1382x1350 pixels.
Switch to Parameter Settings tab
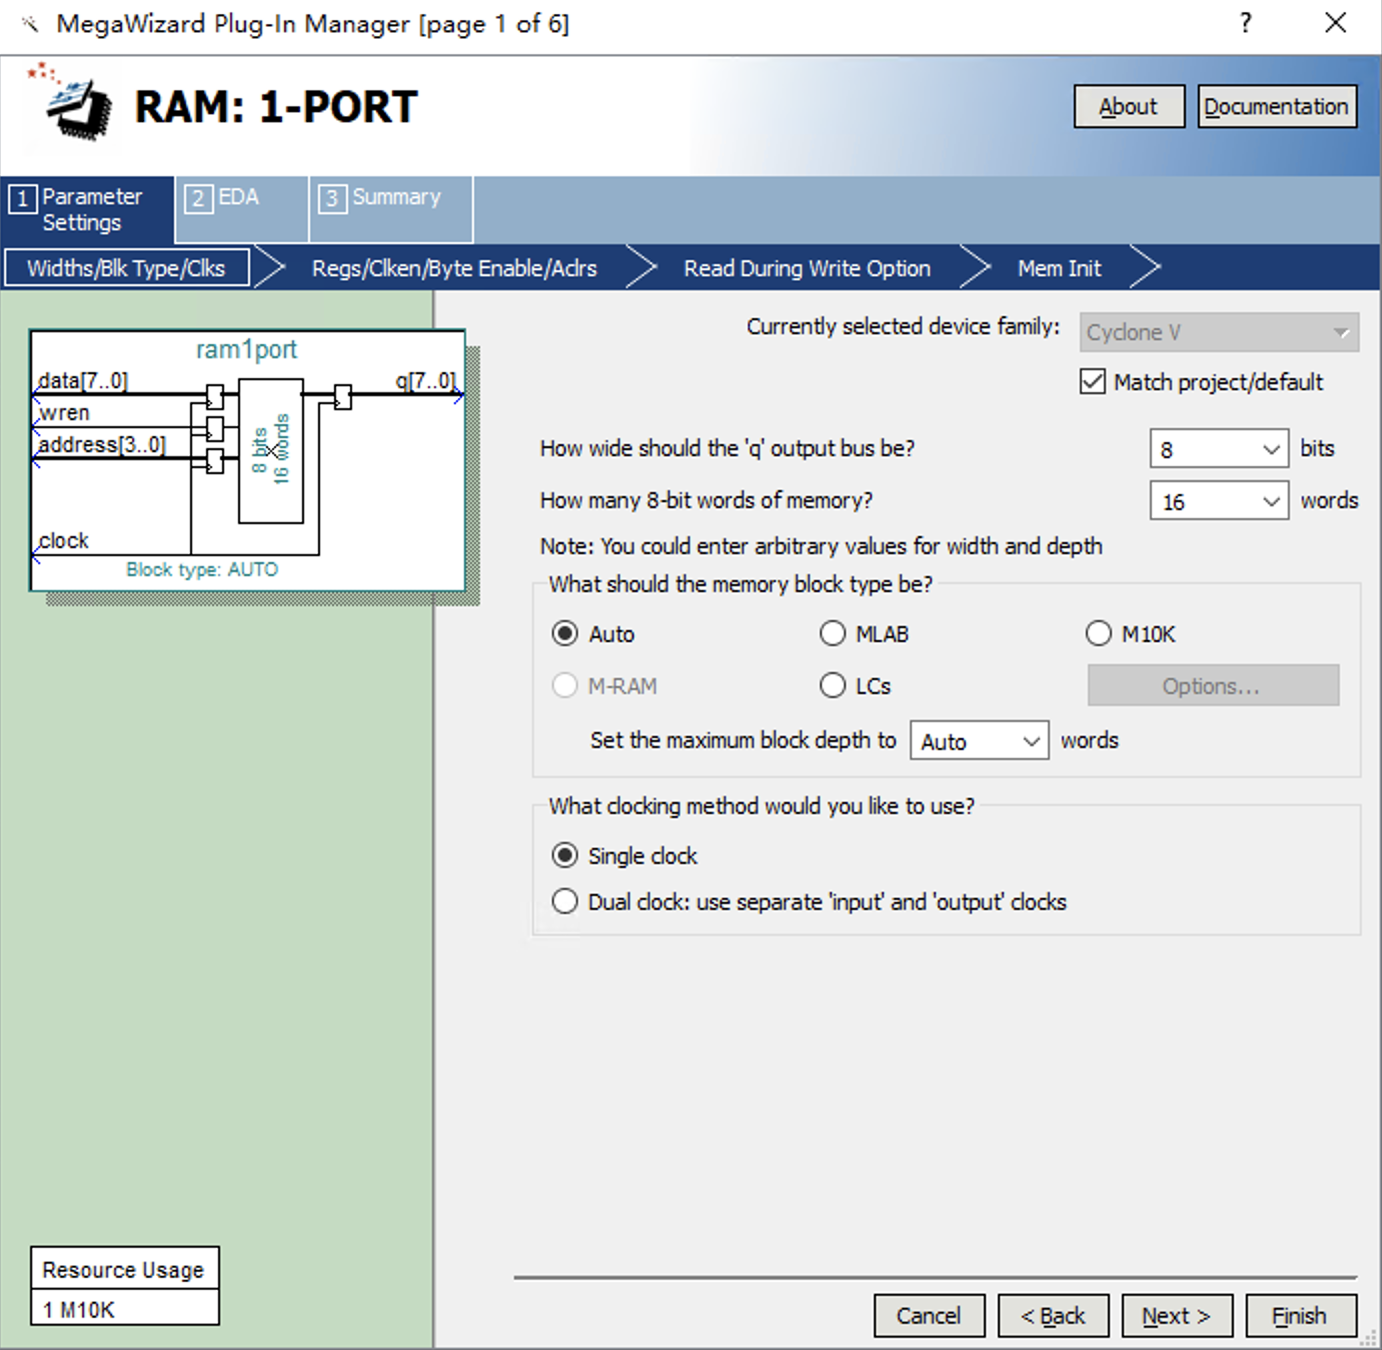pos(88,210)
